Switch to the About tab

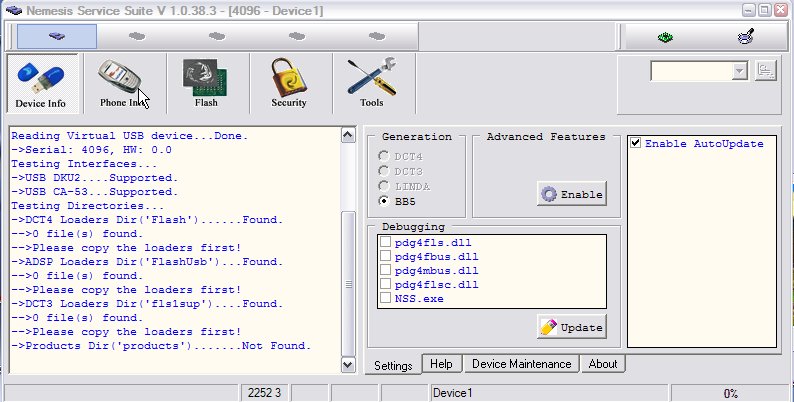point(603,364)
